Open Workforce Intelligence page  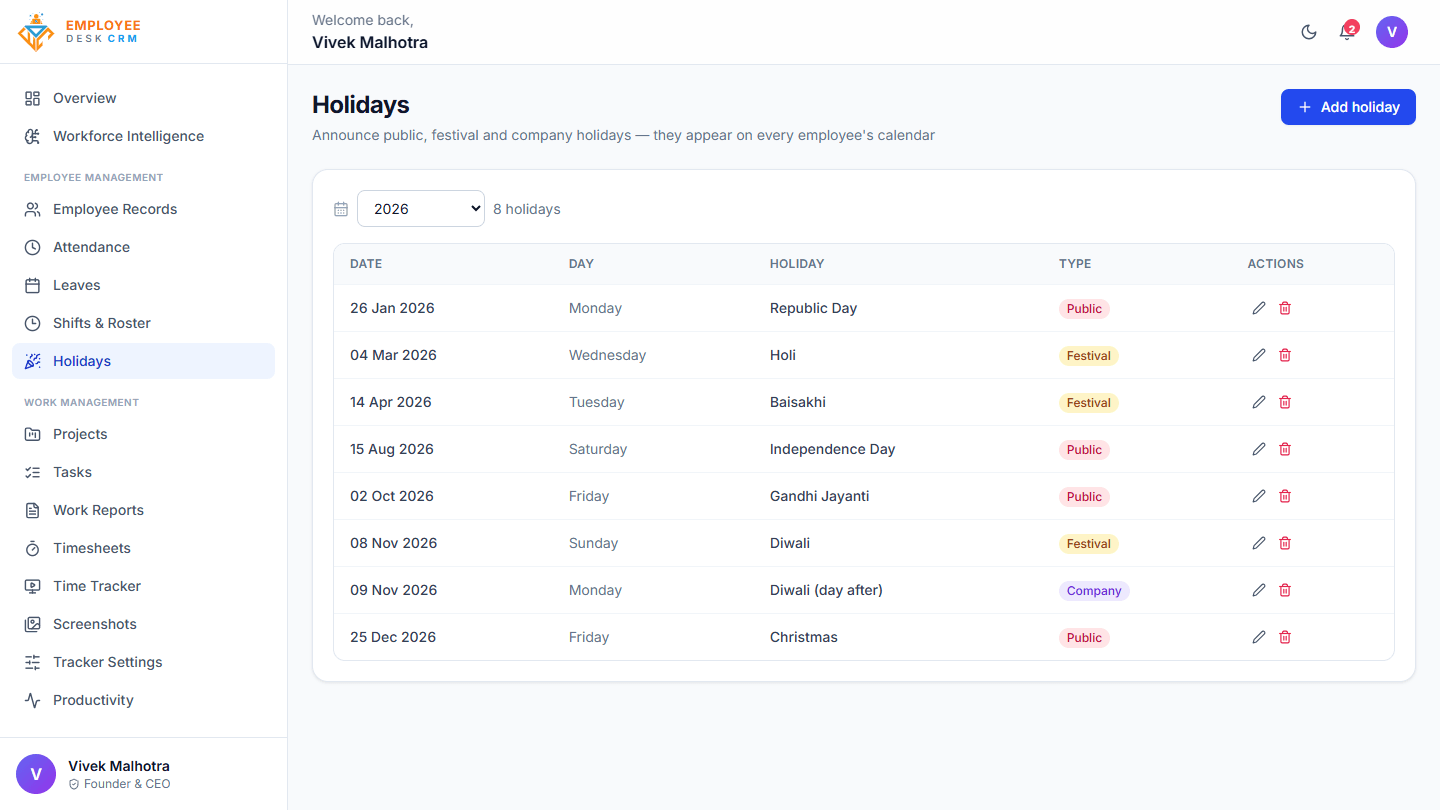[143, 136]
